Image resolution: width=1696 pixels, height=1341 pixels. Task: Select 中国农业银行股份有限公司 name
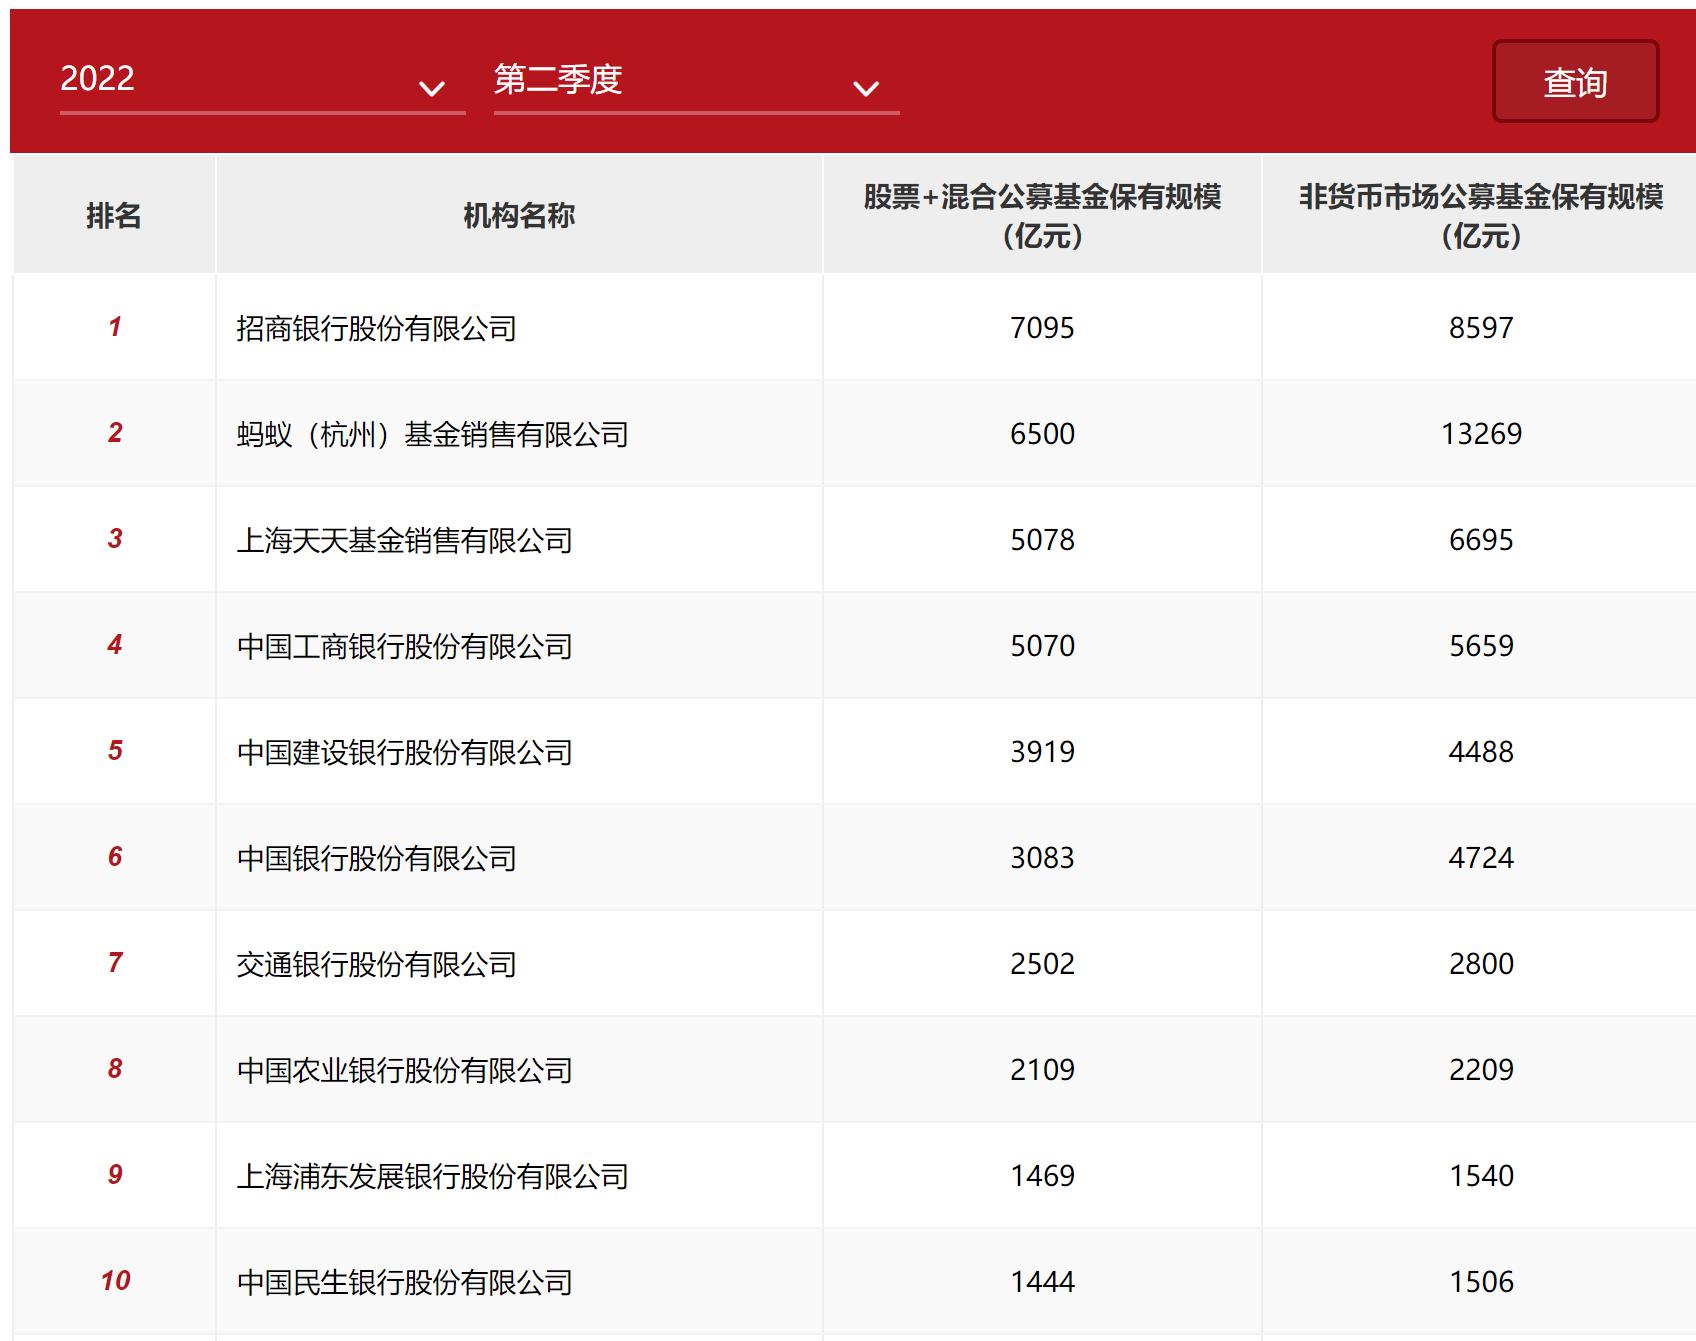(404, 1070)
